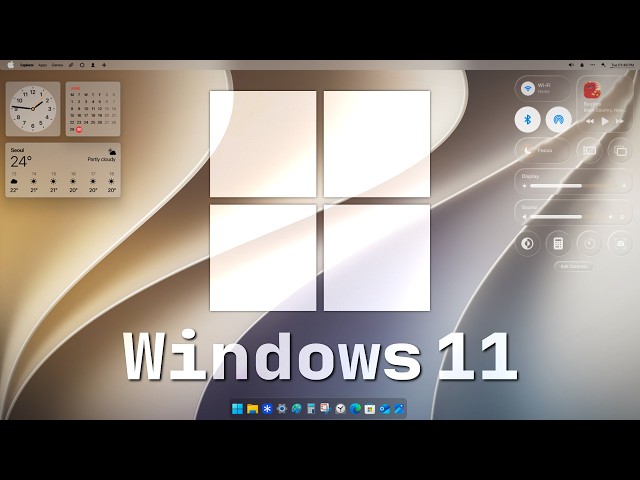Viewport: 640px width, 480px height.
Task: Open the Apps menu in top bar
Action: click(x=42, y=65)
